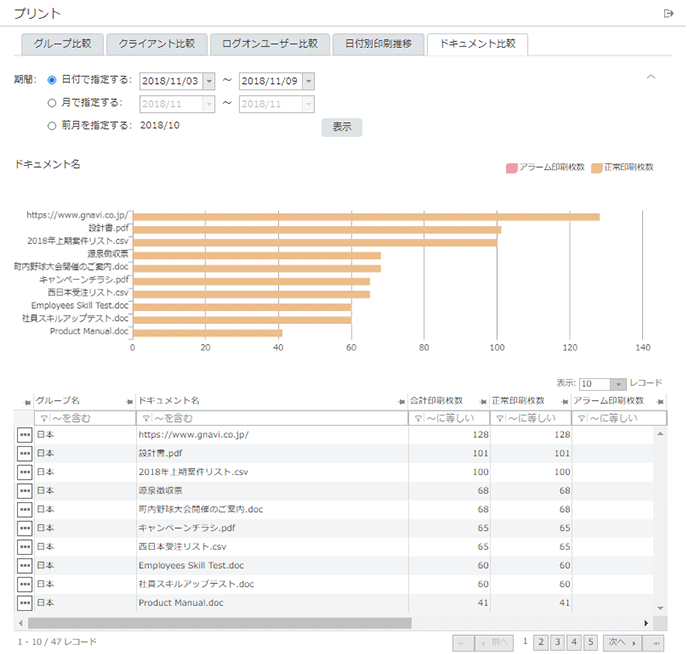Viewport: 687px width, 654px height.
Task: Click pin icon beside グループ名 column header
Action: point(27,401)
